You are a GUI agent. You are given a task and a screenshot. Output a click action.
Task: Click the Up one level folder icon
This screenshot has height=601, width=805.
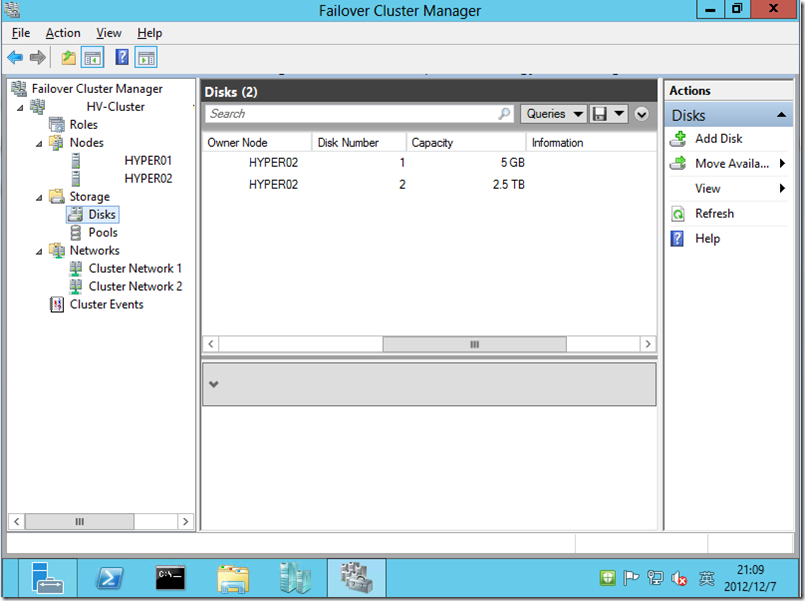(x=68, y=57)
